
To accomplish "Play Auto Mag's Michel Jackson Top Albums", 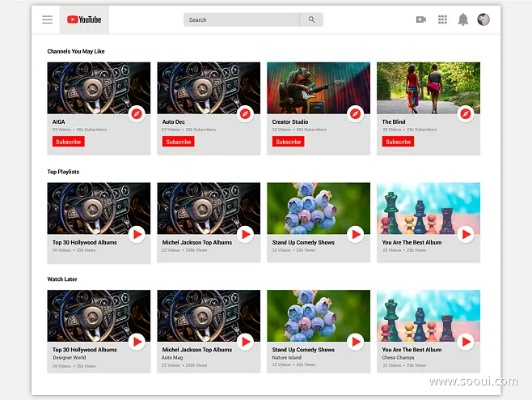I will point(245,342).
